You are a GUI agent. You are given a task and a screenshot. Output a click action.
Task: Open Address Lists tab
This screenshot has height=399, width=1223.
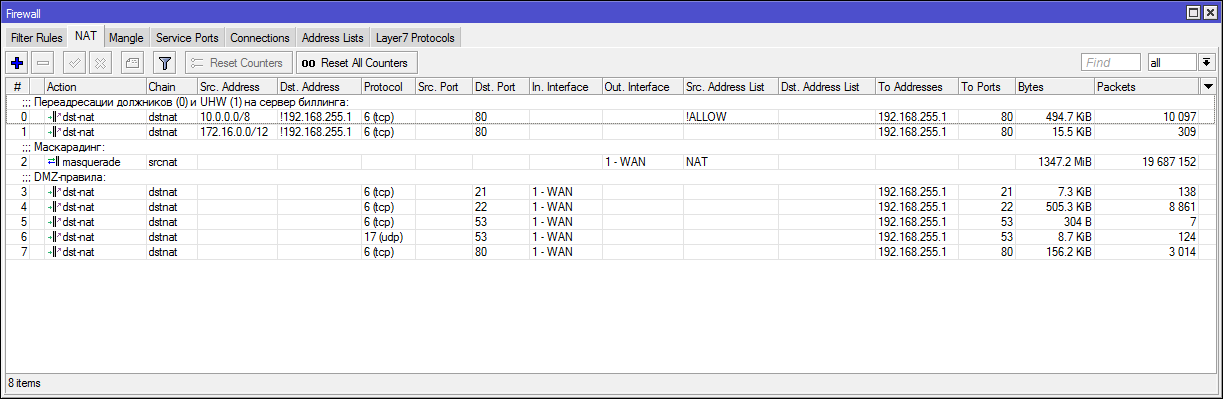(333, 38)
